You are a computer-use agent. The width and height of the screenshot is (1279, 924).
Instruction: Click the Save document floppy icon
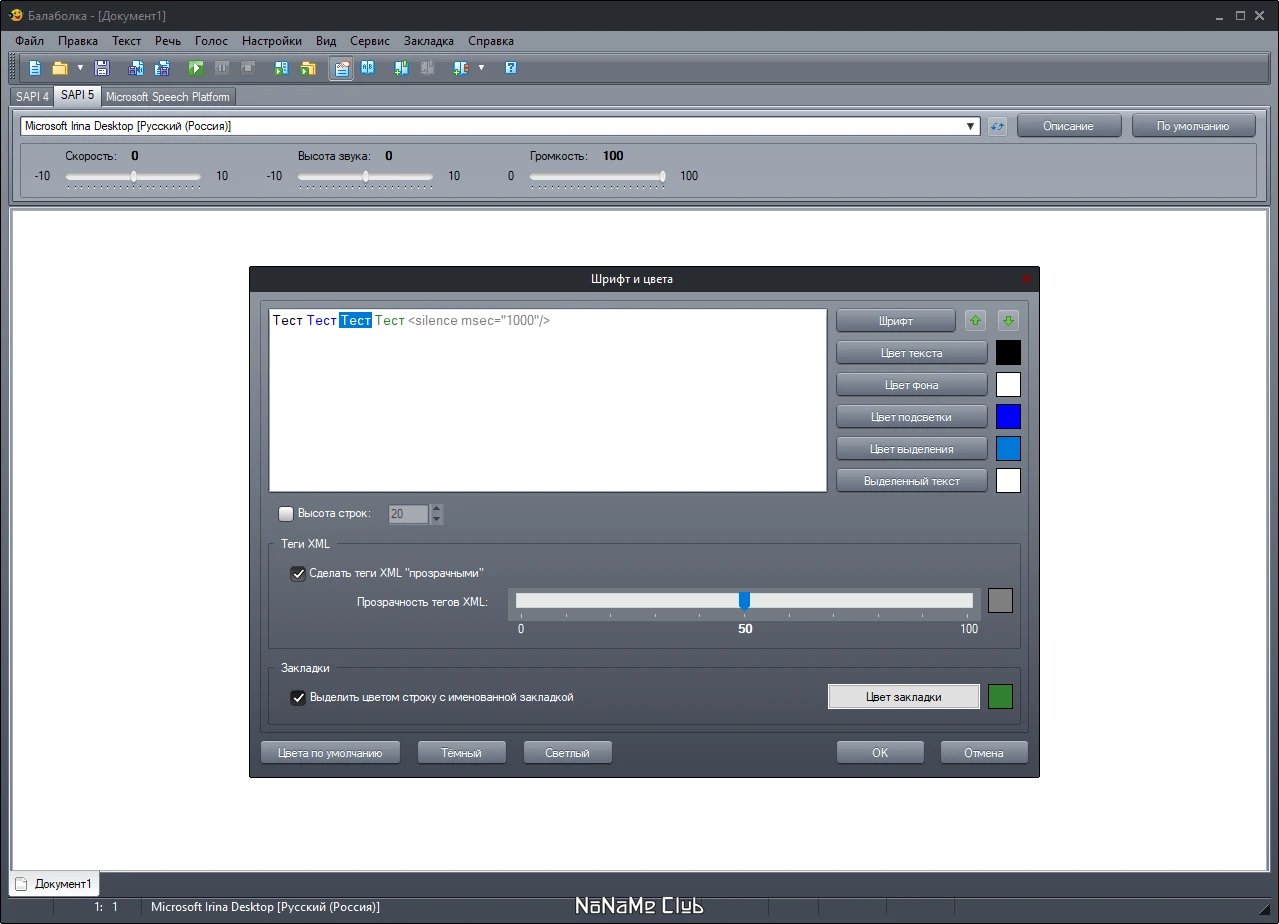point(102,68)
